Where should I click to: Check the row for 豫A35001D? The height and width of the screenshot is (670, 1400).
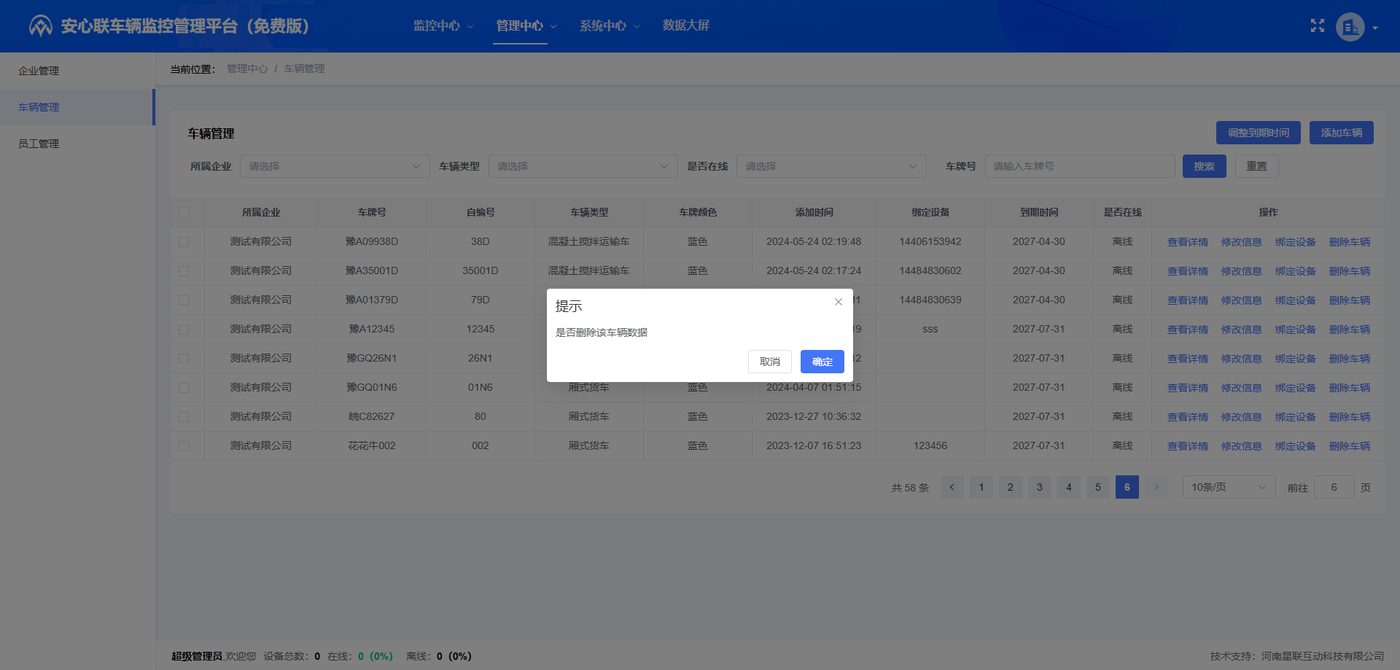click(x=183, y=271)
